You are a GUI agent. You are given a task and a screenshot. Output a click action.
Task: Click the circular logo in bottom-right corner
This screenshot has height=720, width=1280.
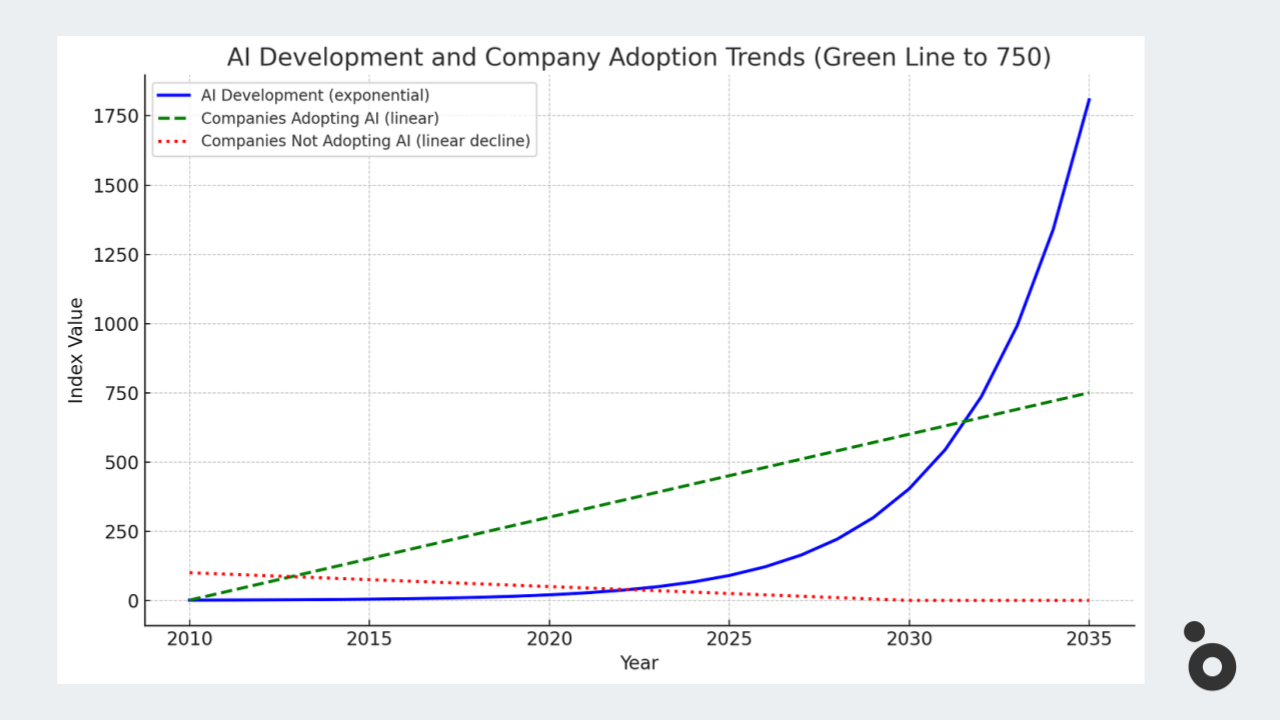click(x=1211, y=665)
